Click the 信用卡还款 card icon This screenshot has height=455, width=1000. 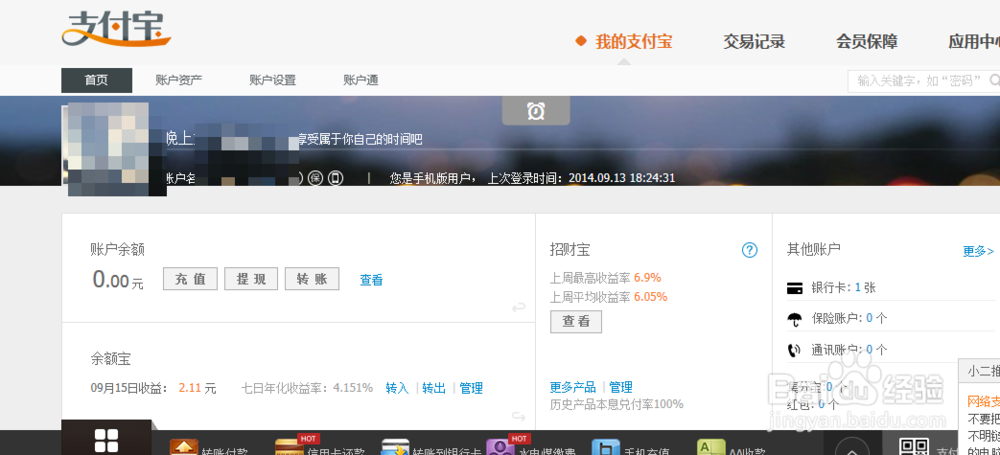tap(289, 448)
